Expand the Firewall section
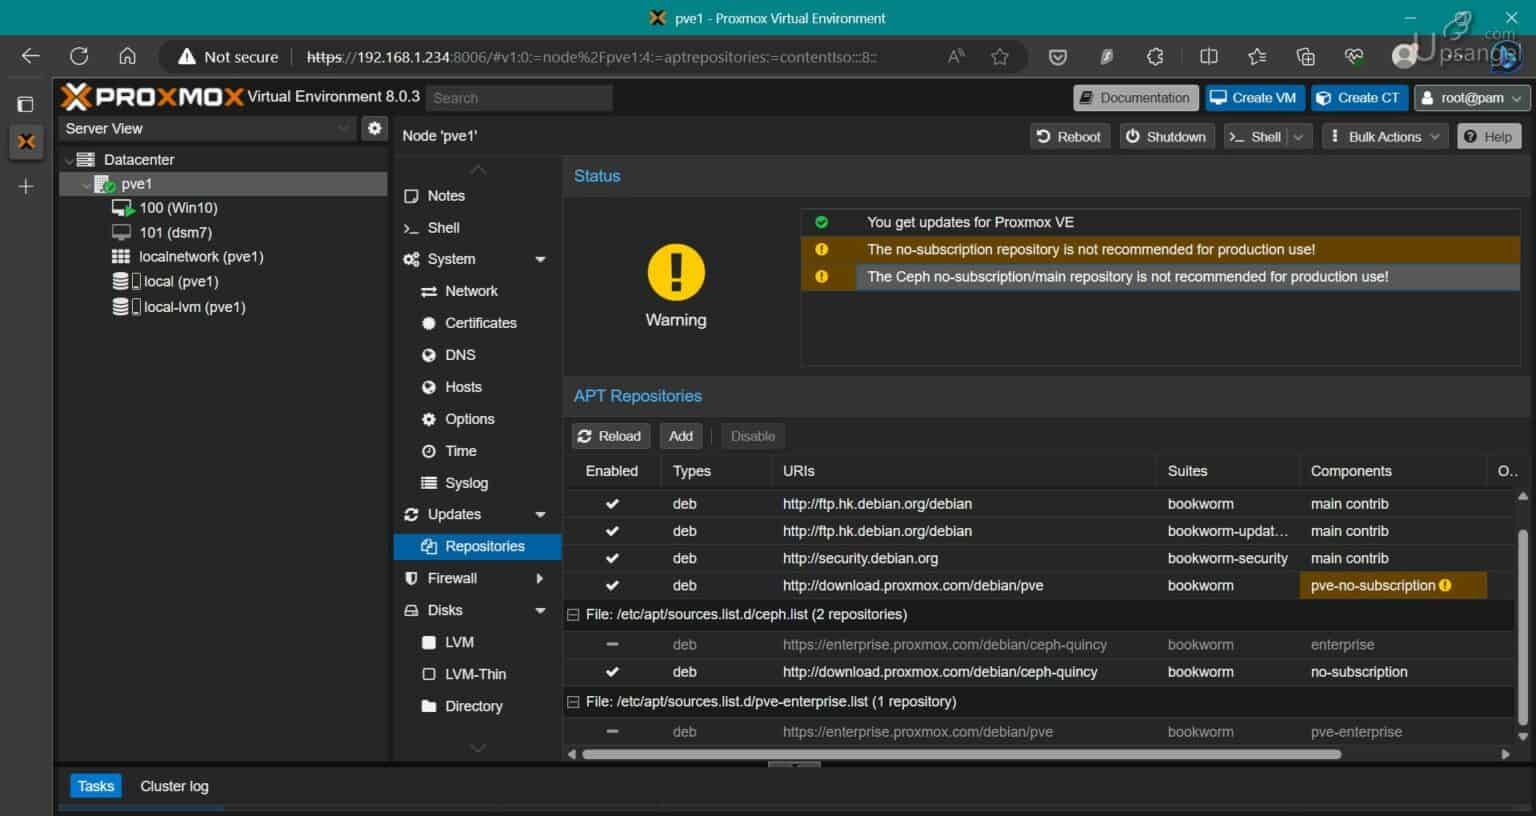This screenshot has width=1536, height=816. point(538,578)
